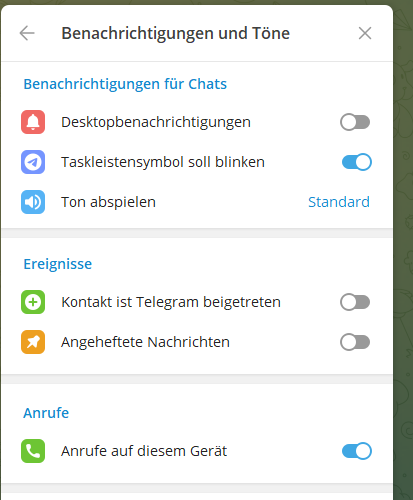Click the orange pin Angeheftete Nachrichten icon
This screenshot has height=500, width=413.
click(x=33, y=342)
